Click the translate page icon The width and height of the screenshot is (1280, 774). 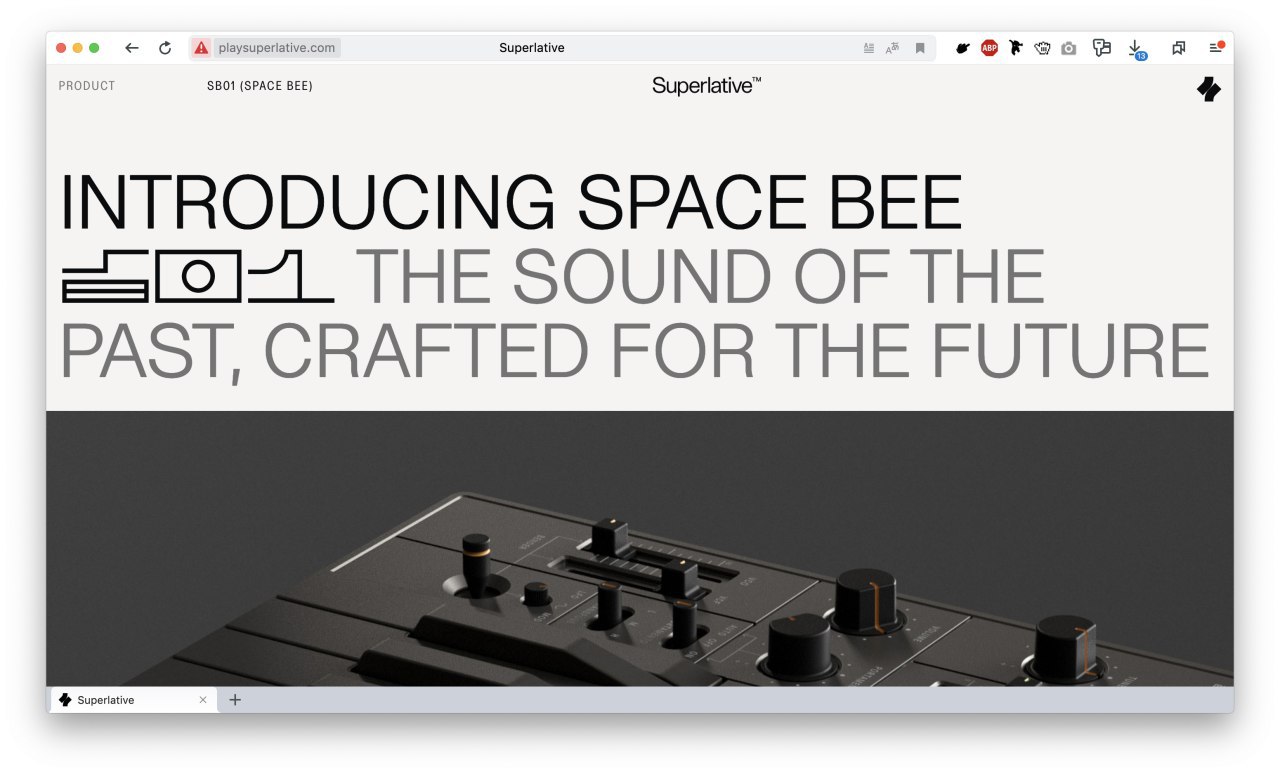[x=893, y=48]
